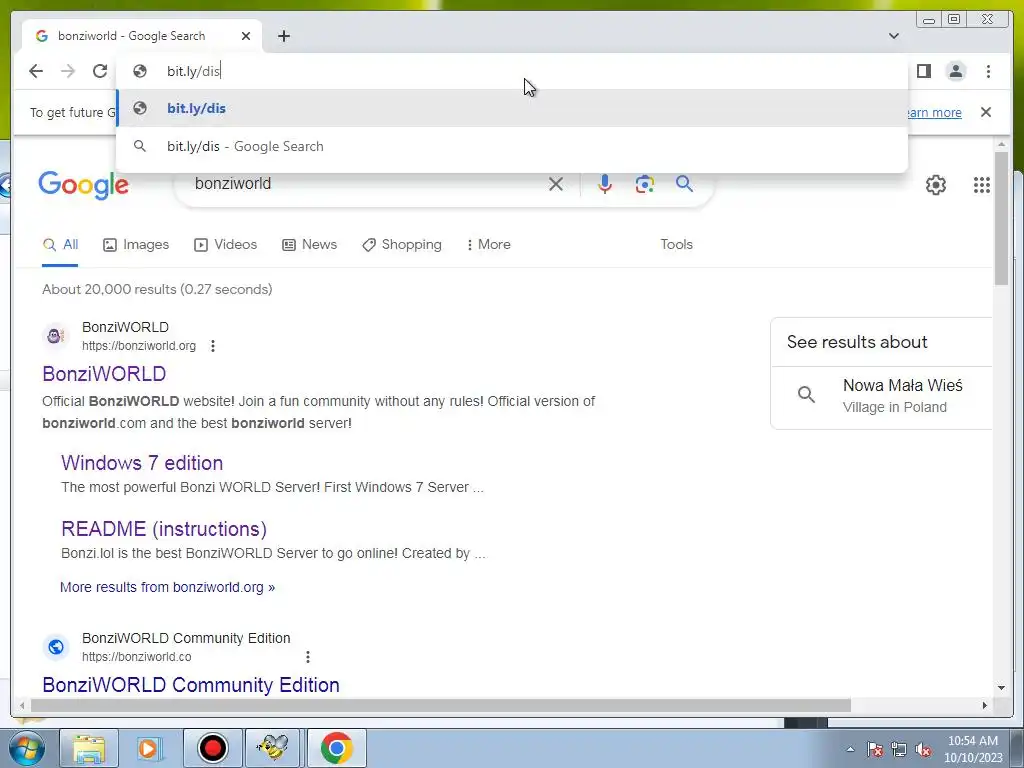Image resolution: width=1024 pixels, height=768 pixels.
Task: Switch to the Shopping tab
Action: click(402, 245)
